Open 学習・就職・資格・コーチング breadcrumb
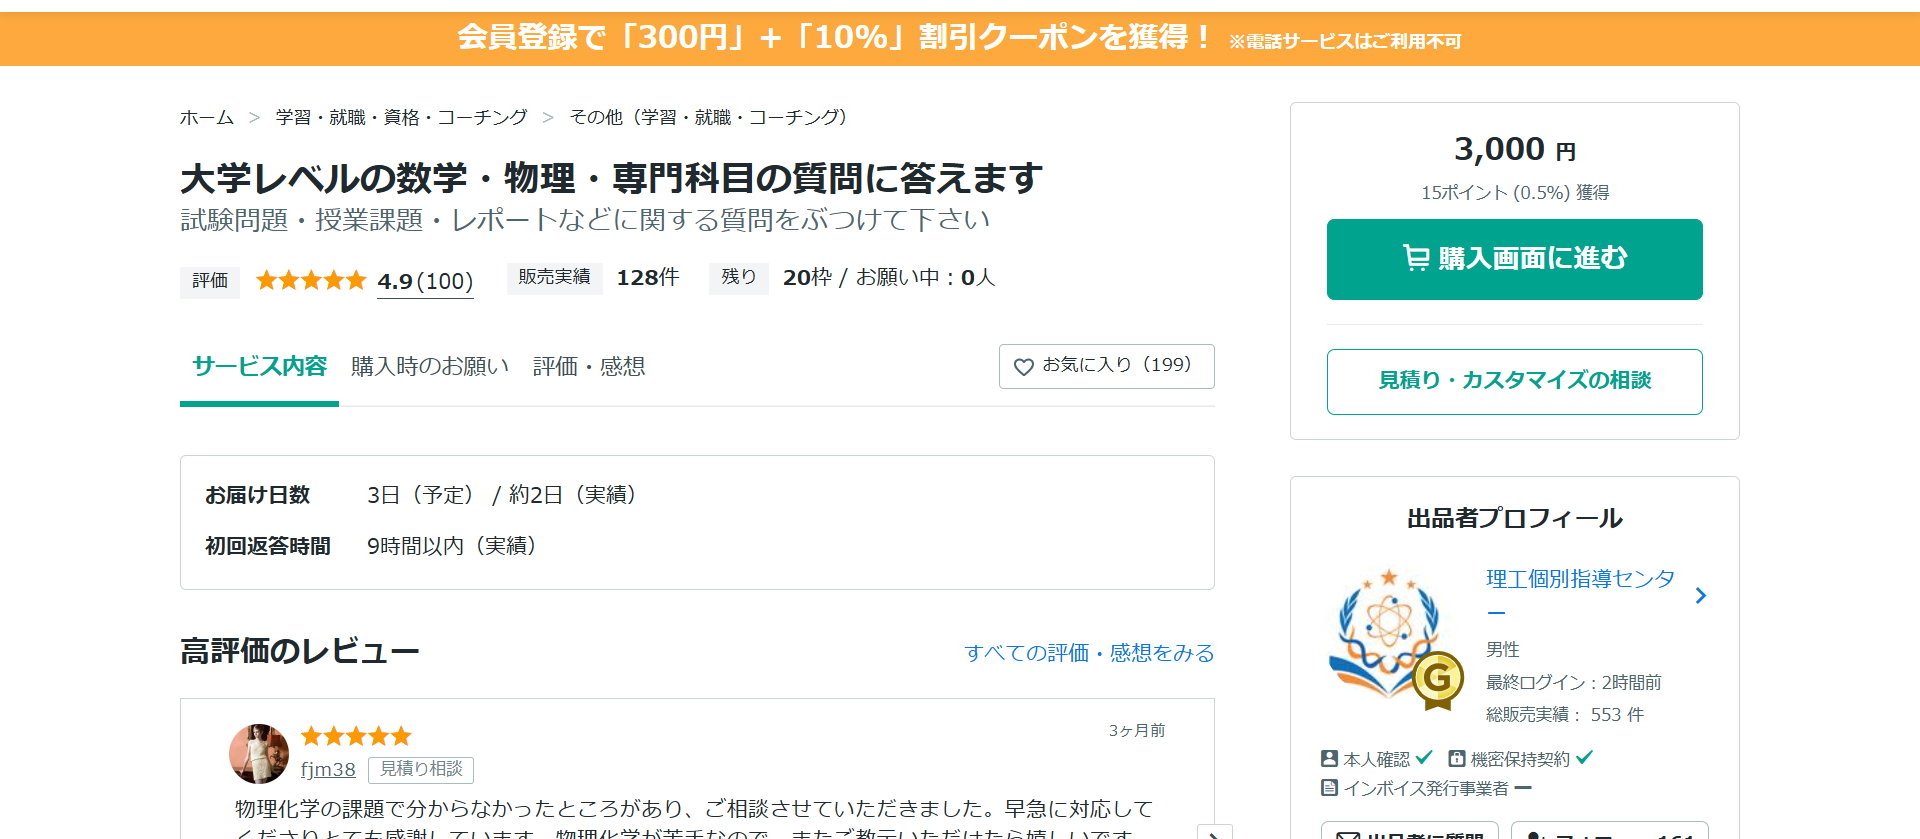The height and width of the screenshot is (839, 1920). coord(401,118)
